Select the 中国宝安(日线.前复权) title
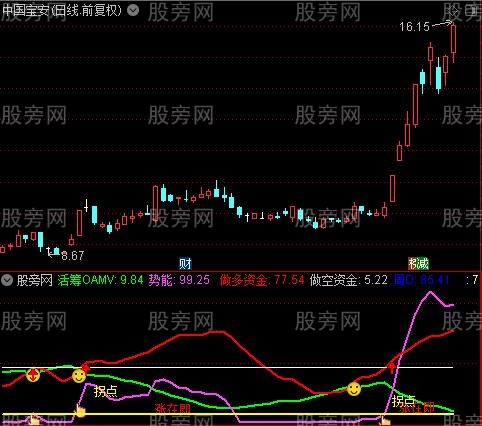 62,11
